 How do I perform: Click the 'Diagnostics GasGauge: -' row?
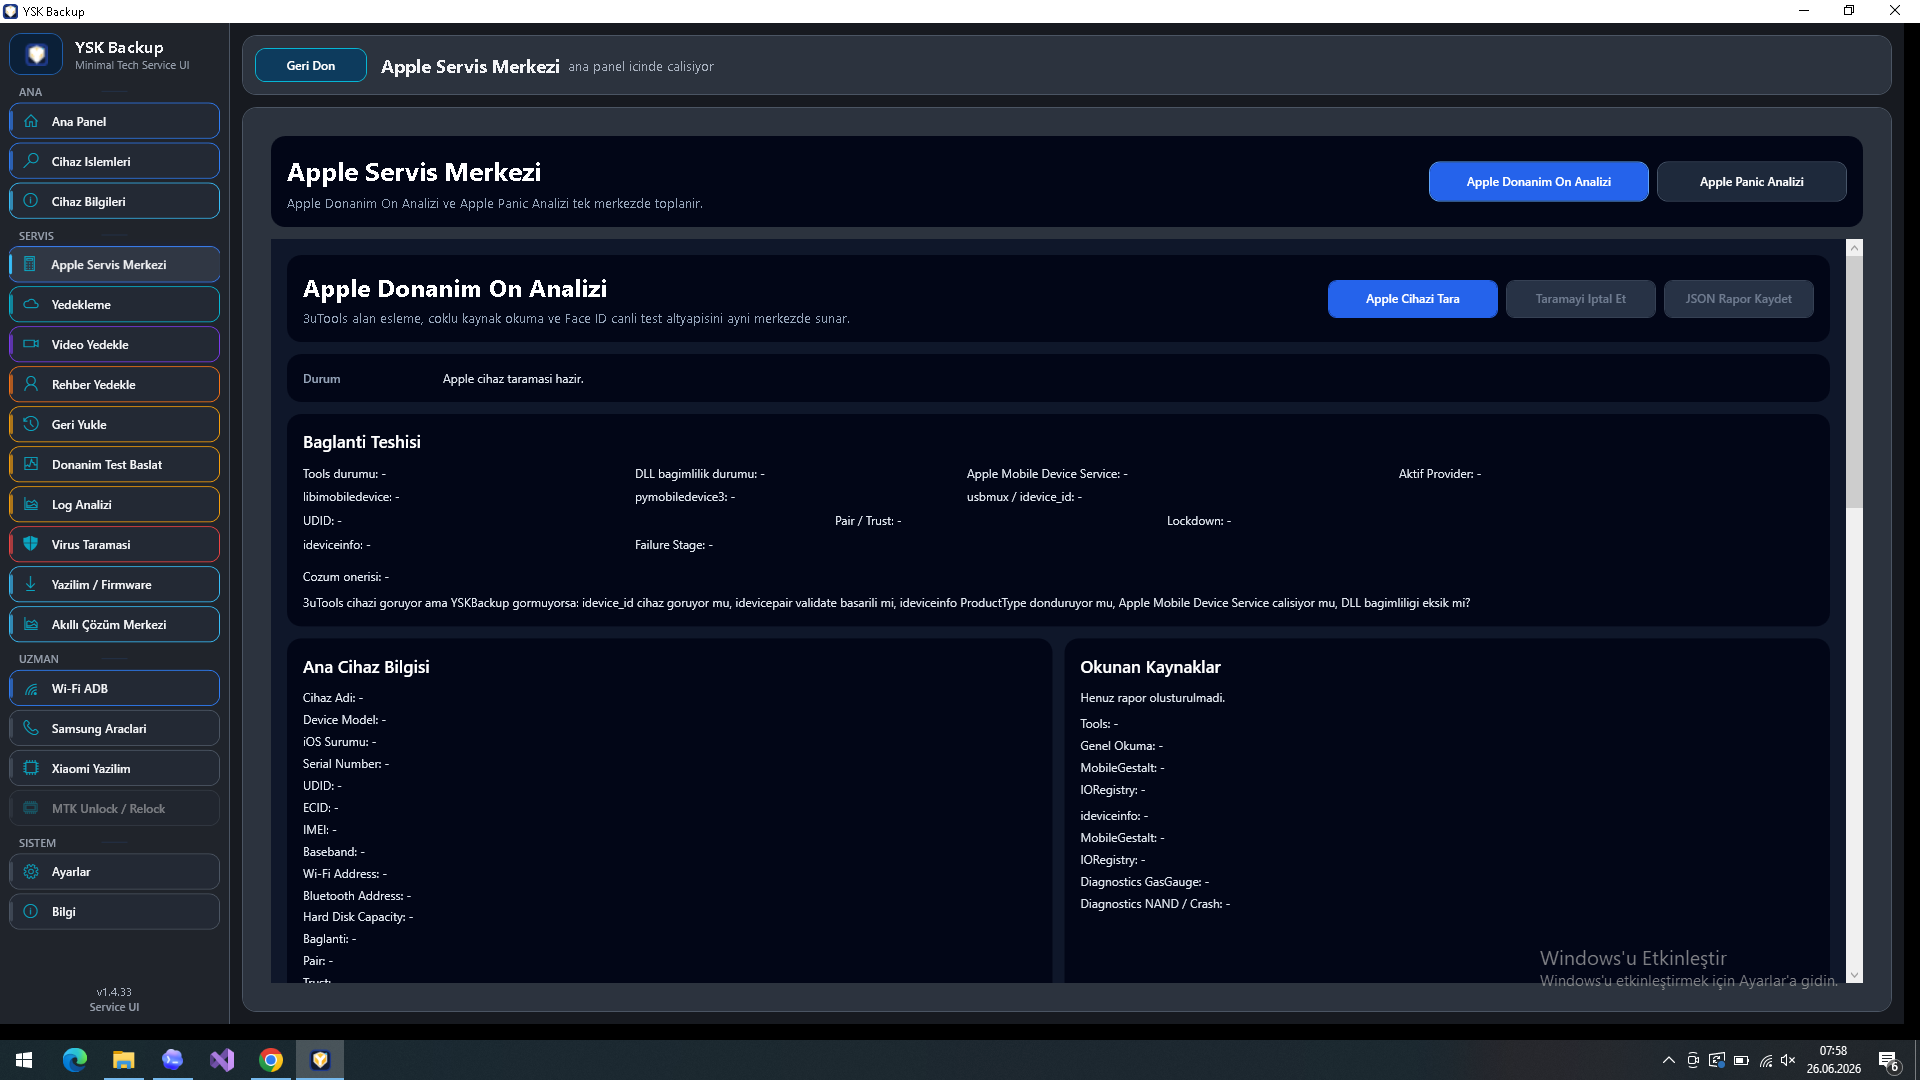click(1144, 882)
